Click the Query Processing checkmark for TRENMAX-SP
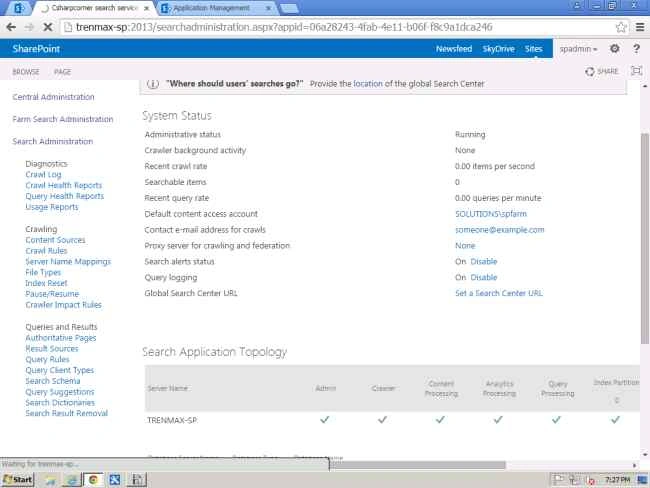The width and height of the screenshot is (650, 488). click(x=556, y=420)
